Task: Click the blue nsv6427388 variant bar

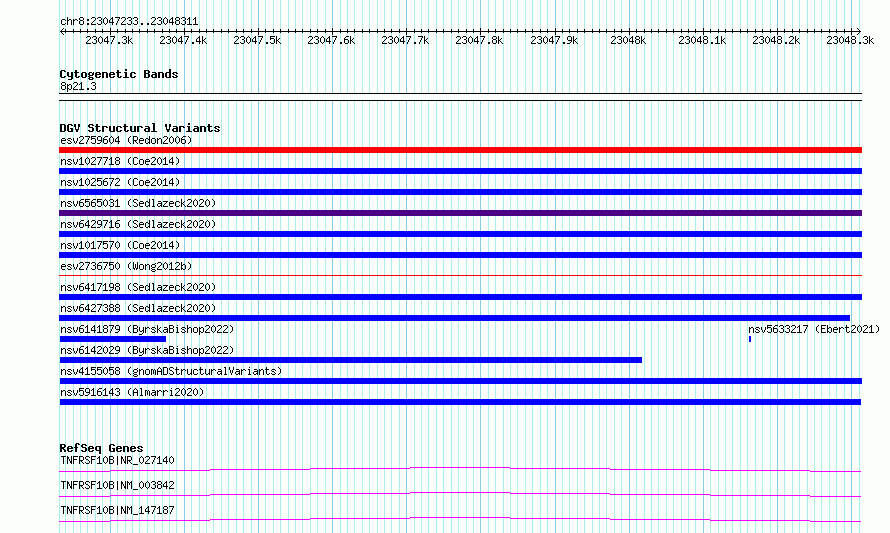Action: point(455,318)
